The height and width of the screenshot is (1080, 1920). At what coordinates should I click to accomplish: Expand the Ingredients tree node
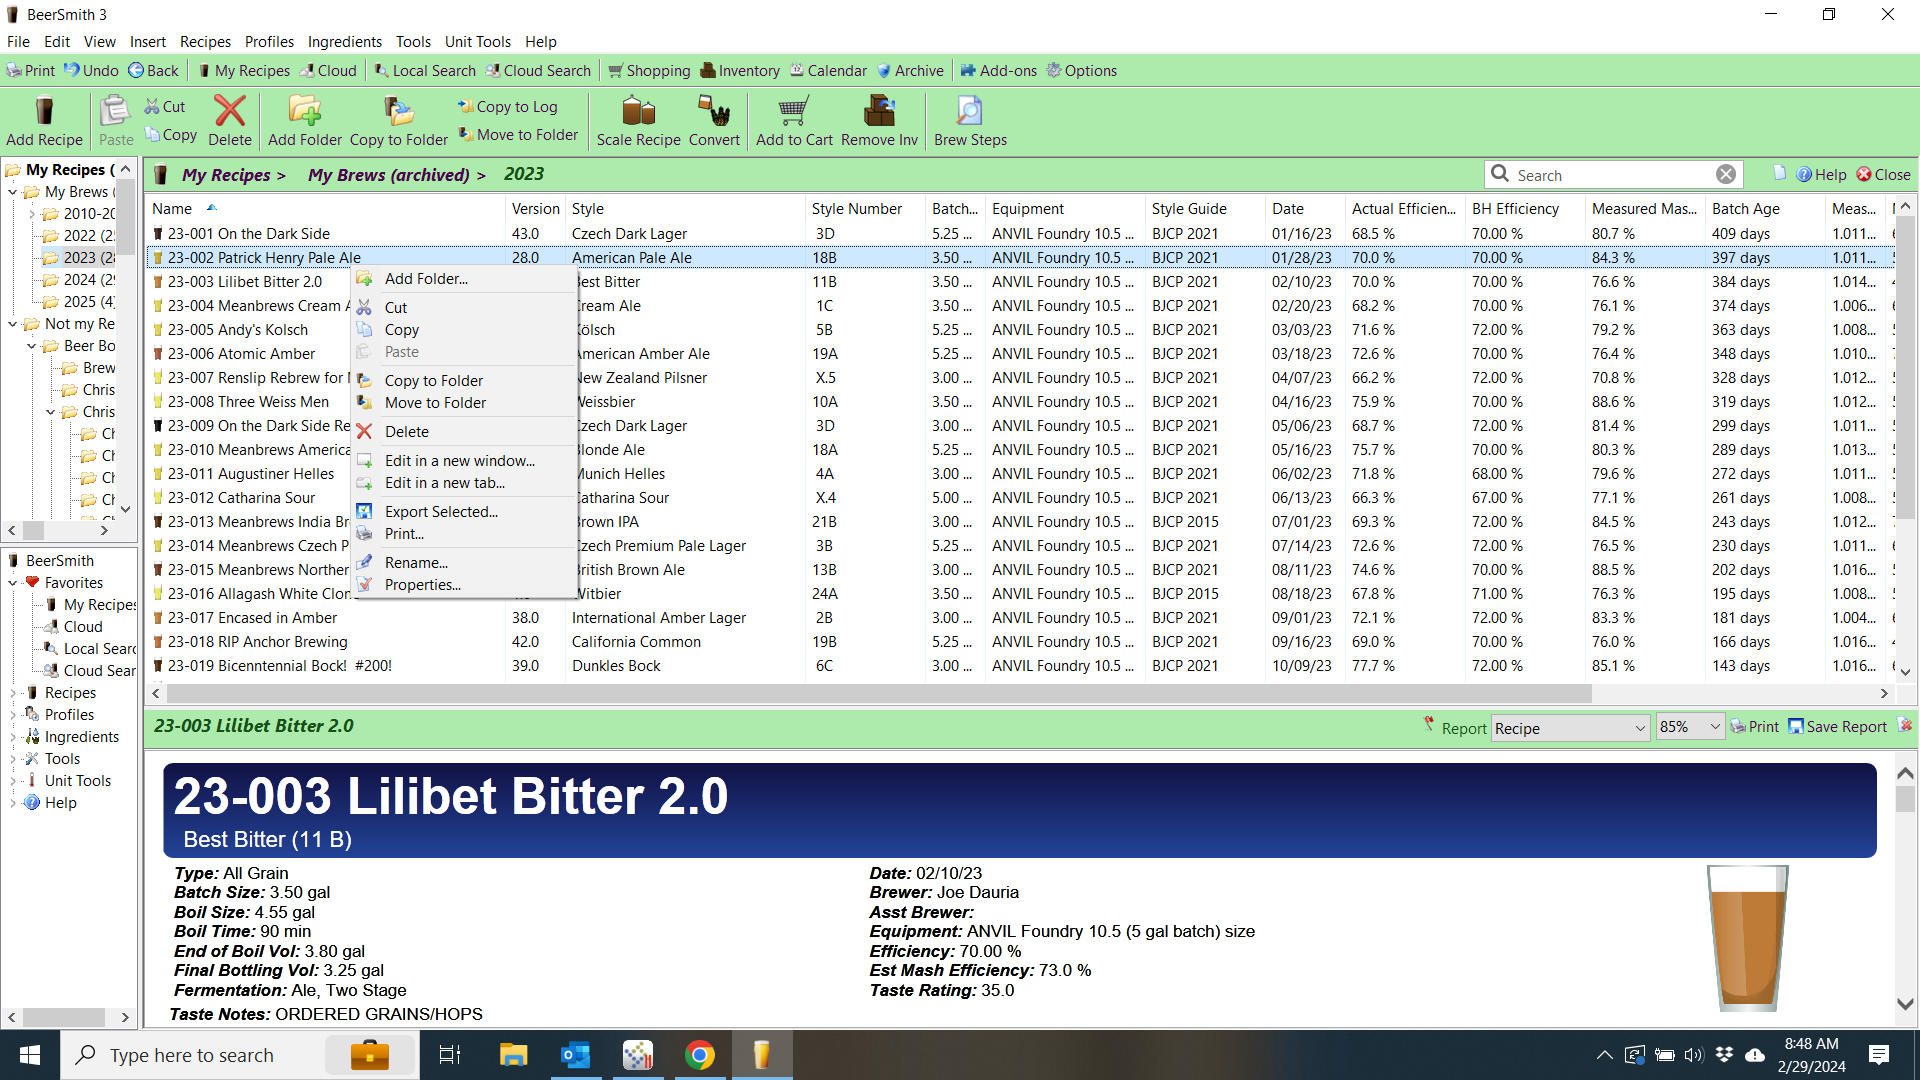pos(12,737)
